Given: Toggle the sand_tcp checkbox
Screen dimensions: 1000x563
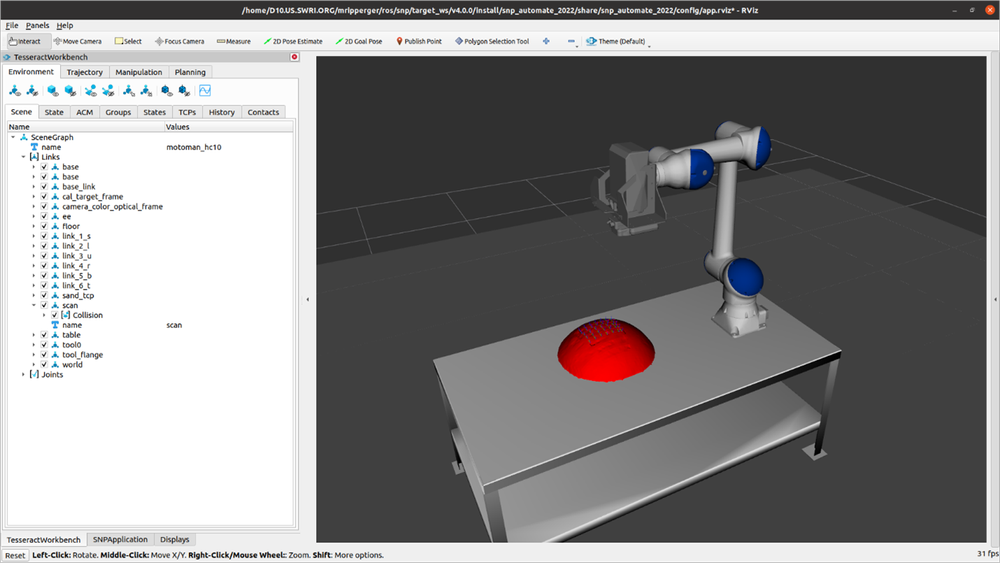Looking at the screenshot, I should (x=44, y=295).
